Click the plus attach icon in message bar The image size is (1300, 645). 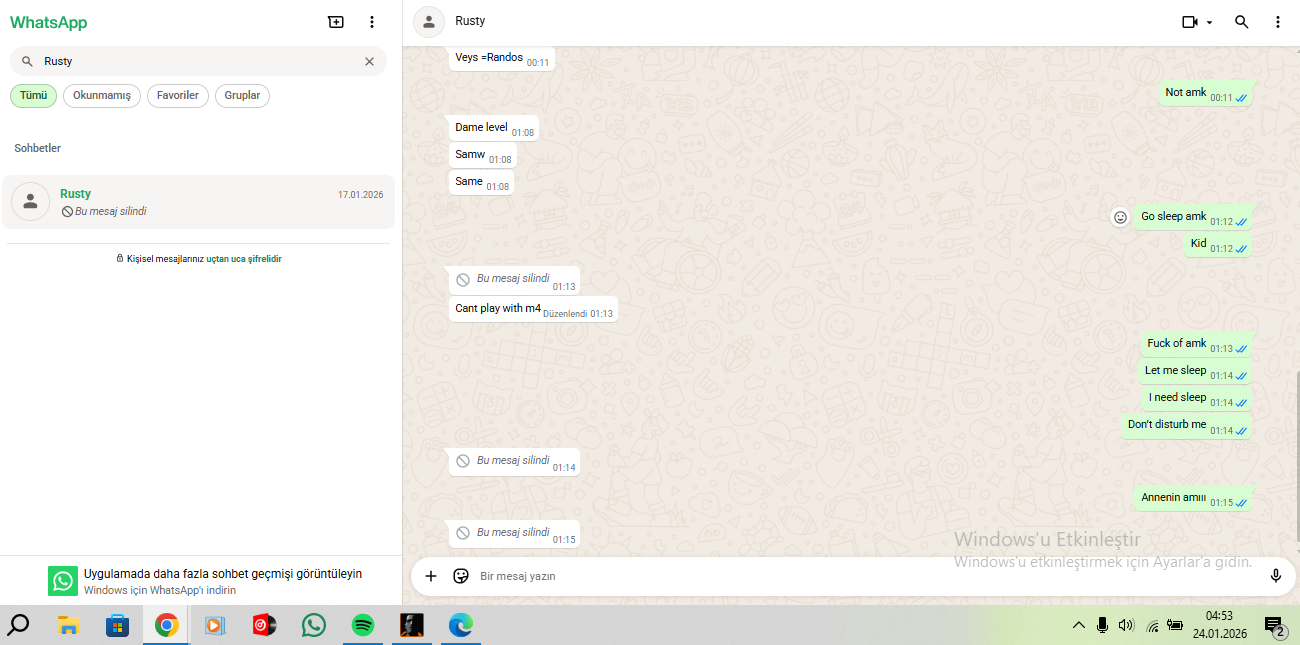431,576
